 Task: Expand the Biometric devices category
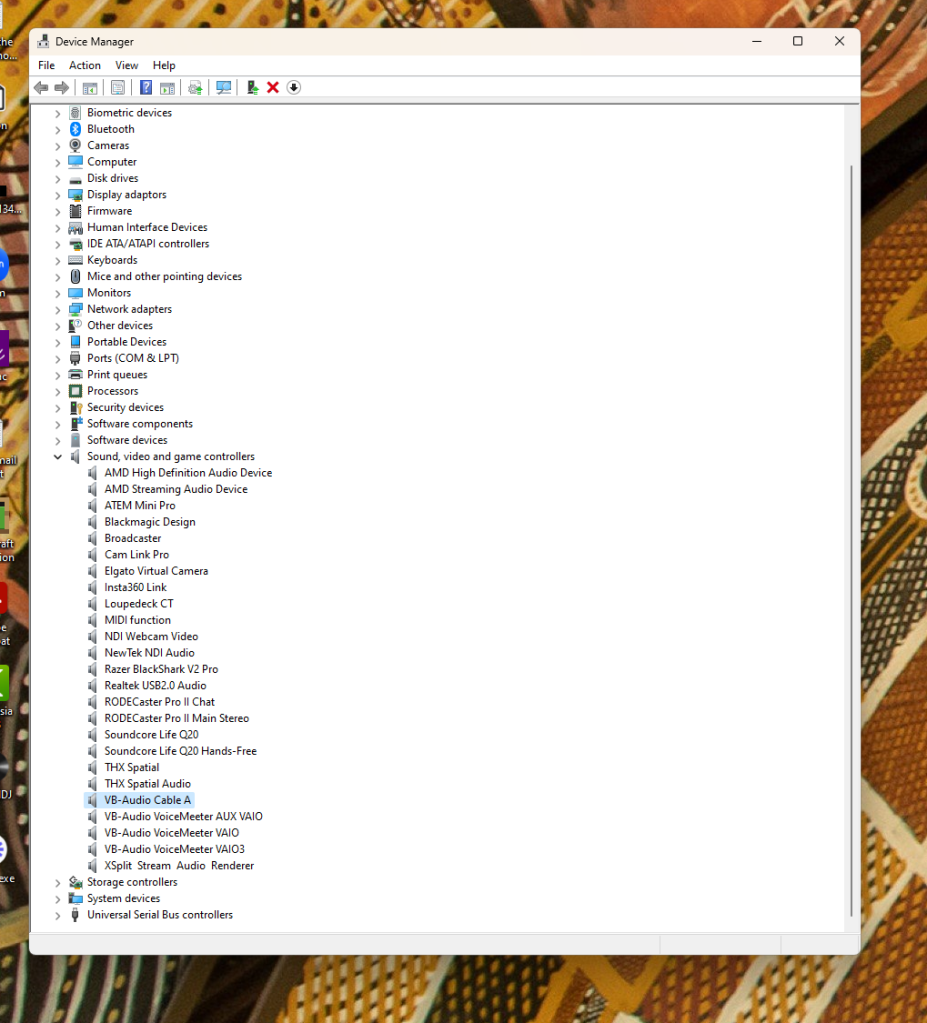(x=58, y=113)
